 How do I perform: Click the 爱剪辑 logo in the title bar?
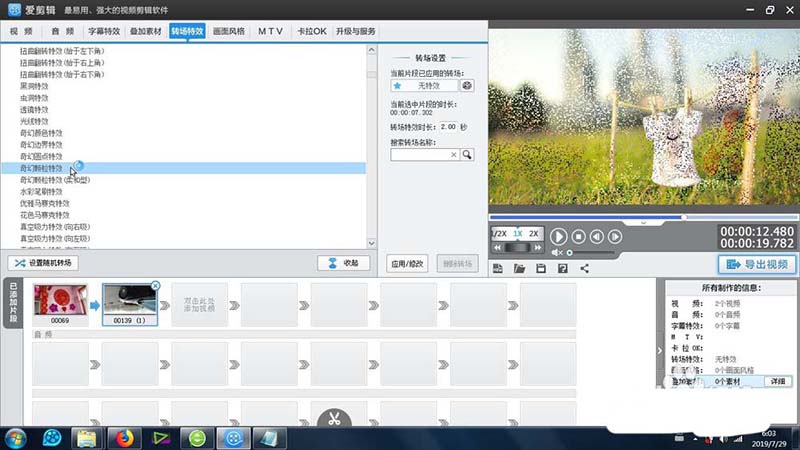click(x=14, y=10)
